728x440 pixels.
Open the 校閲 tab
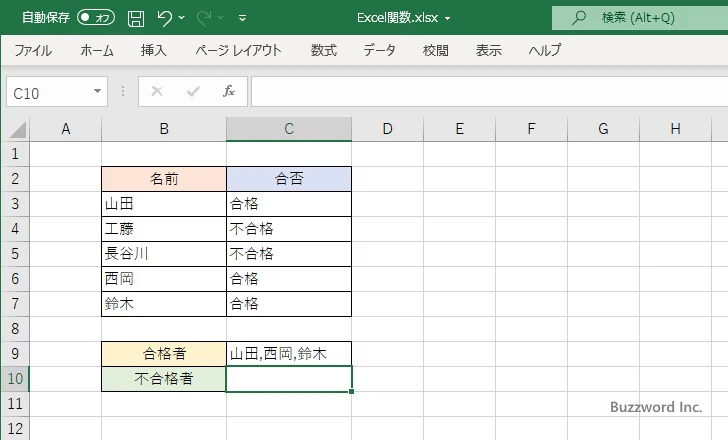436,50
